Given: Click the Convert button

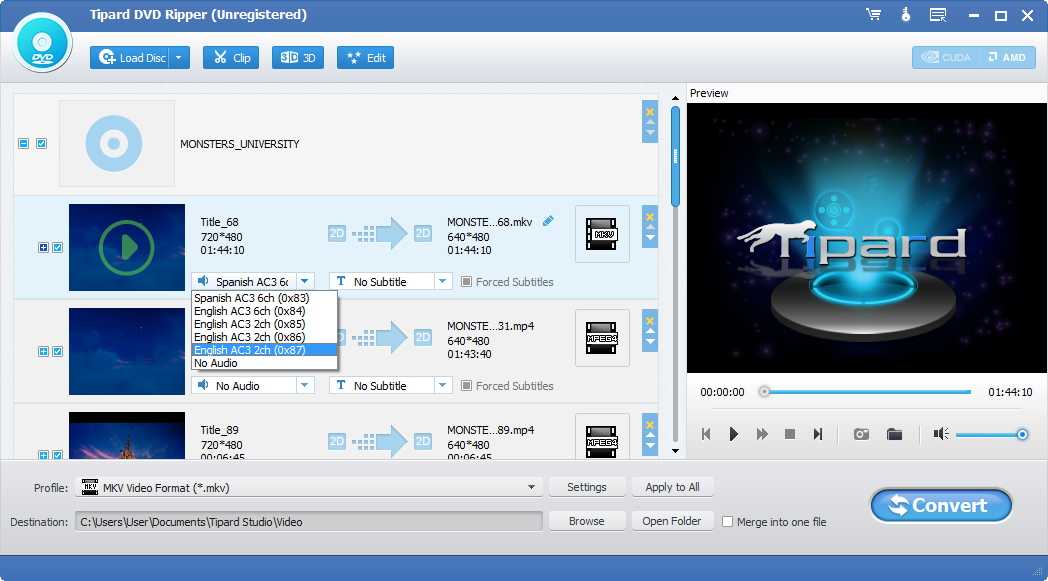Looking at the screenshot, I should (x=940, y=505).
